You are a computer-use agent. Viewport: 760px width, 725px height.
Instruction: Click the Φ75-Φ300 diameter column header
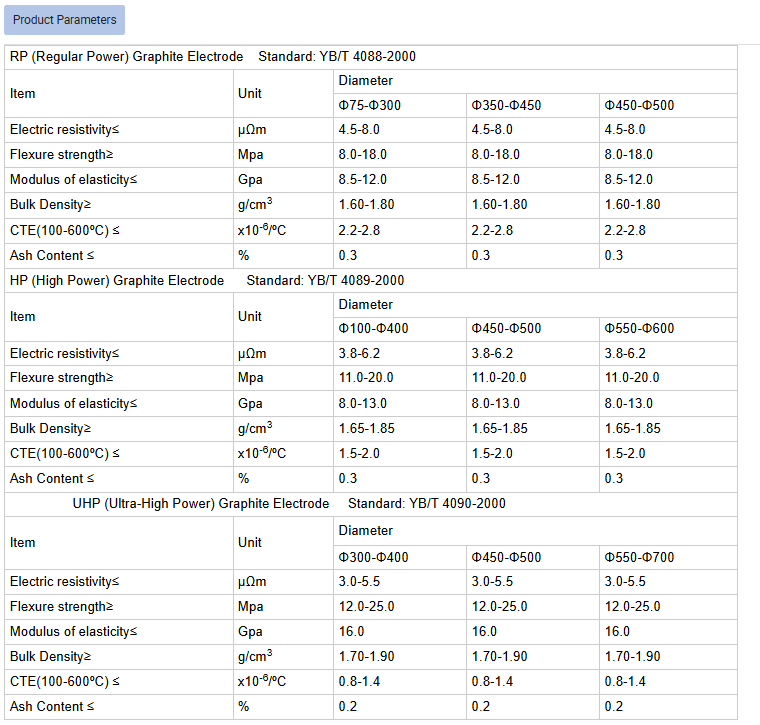[x=370, y=105]
